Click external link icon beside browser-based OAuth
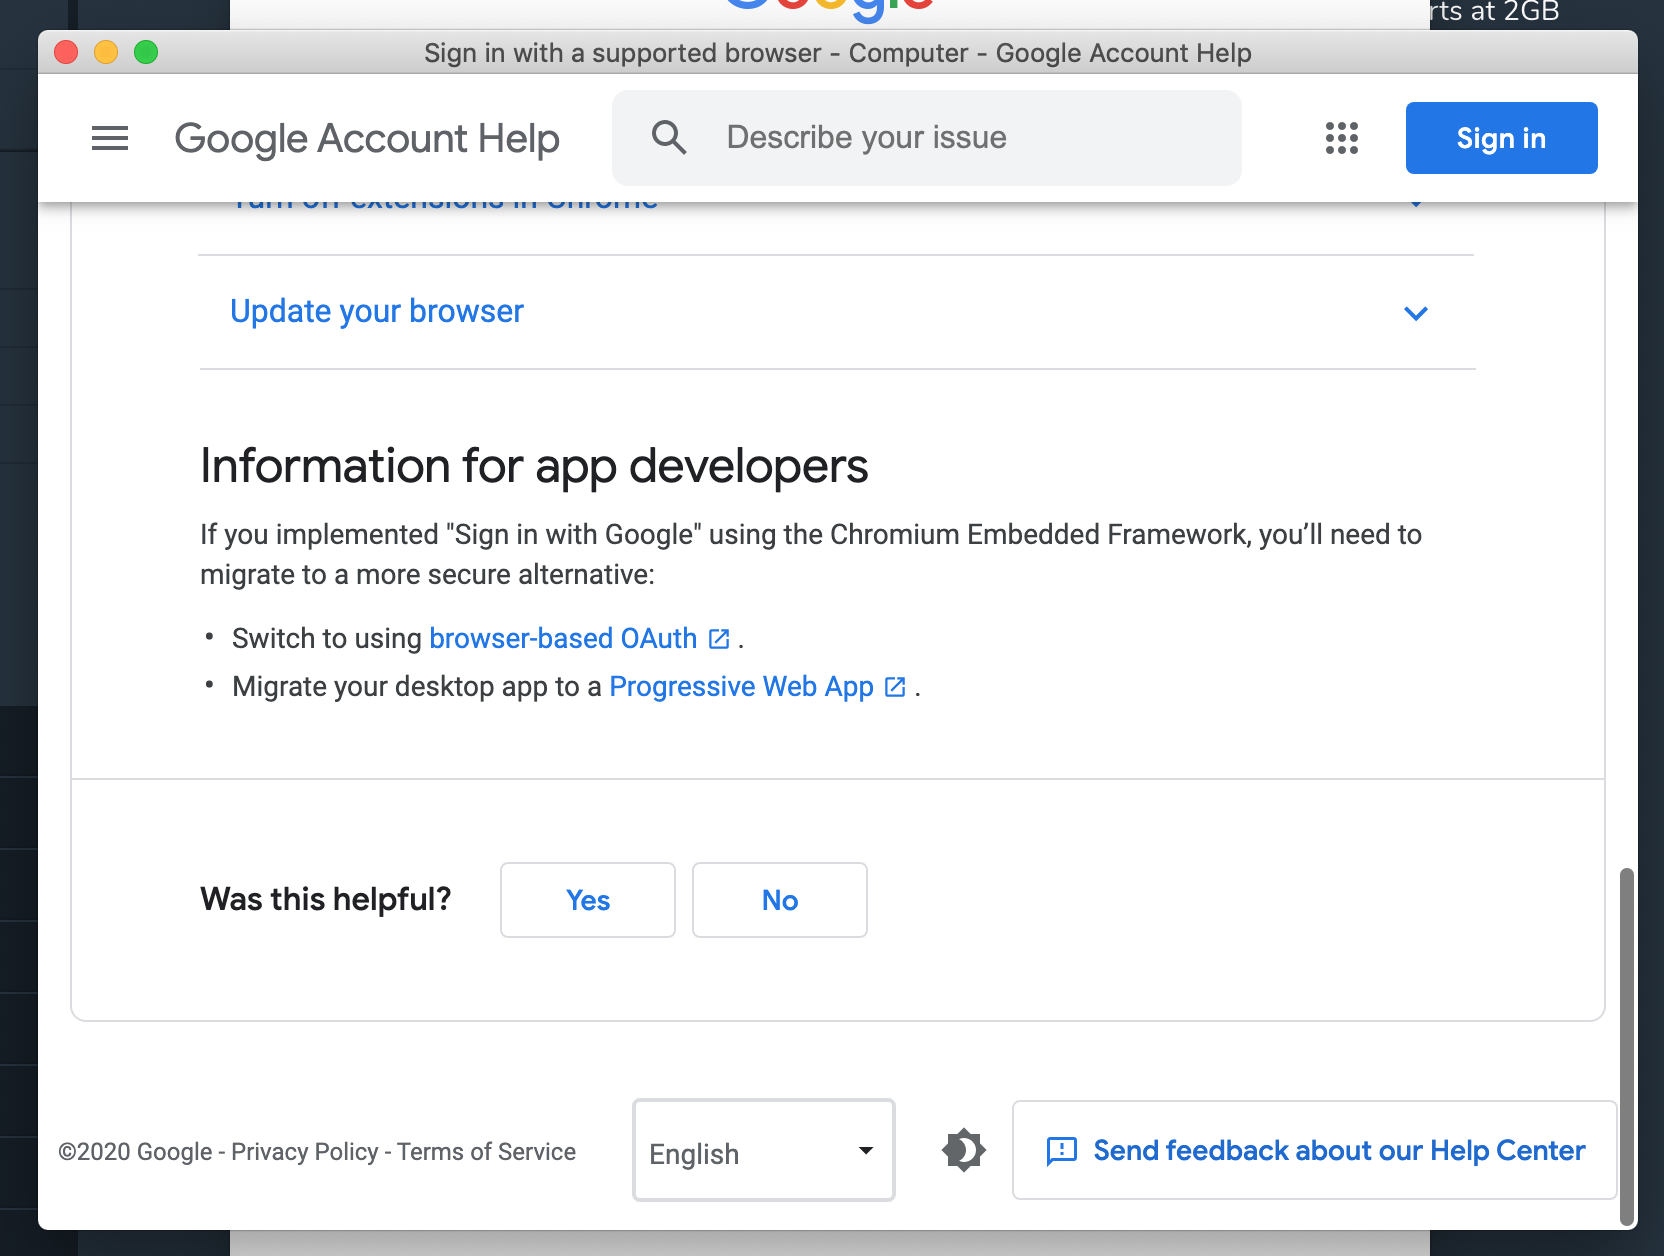This screenshot has width=1664, height=1256. 719,639
